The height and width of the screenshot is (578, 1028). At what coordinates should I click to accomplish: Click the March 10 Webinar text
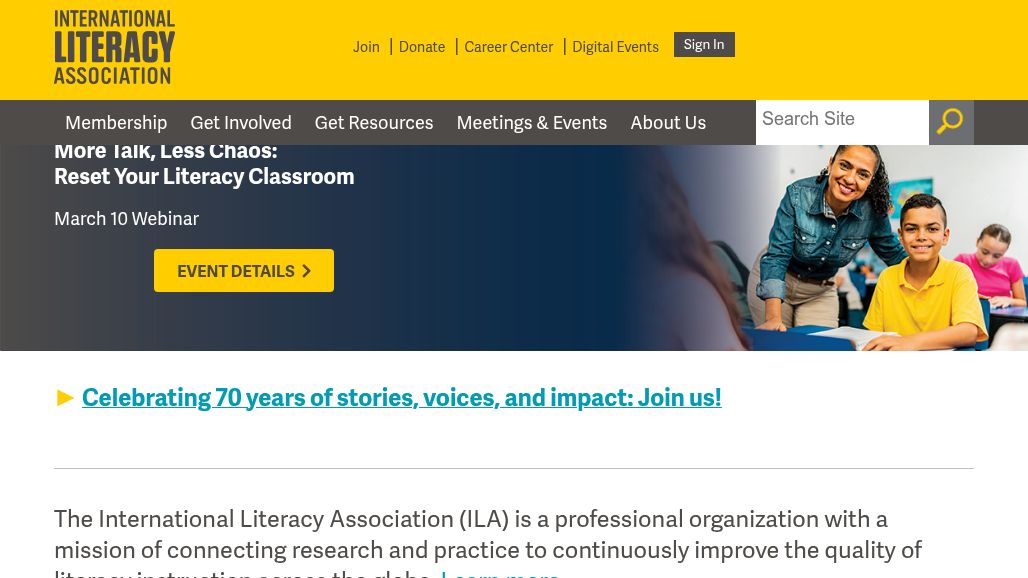coord(126,219)
